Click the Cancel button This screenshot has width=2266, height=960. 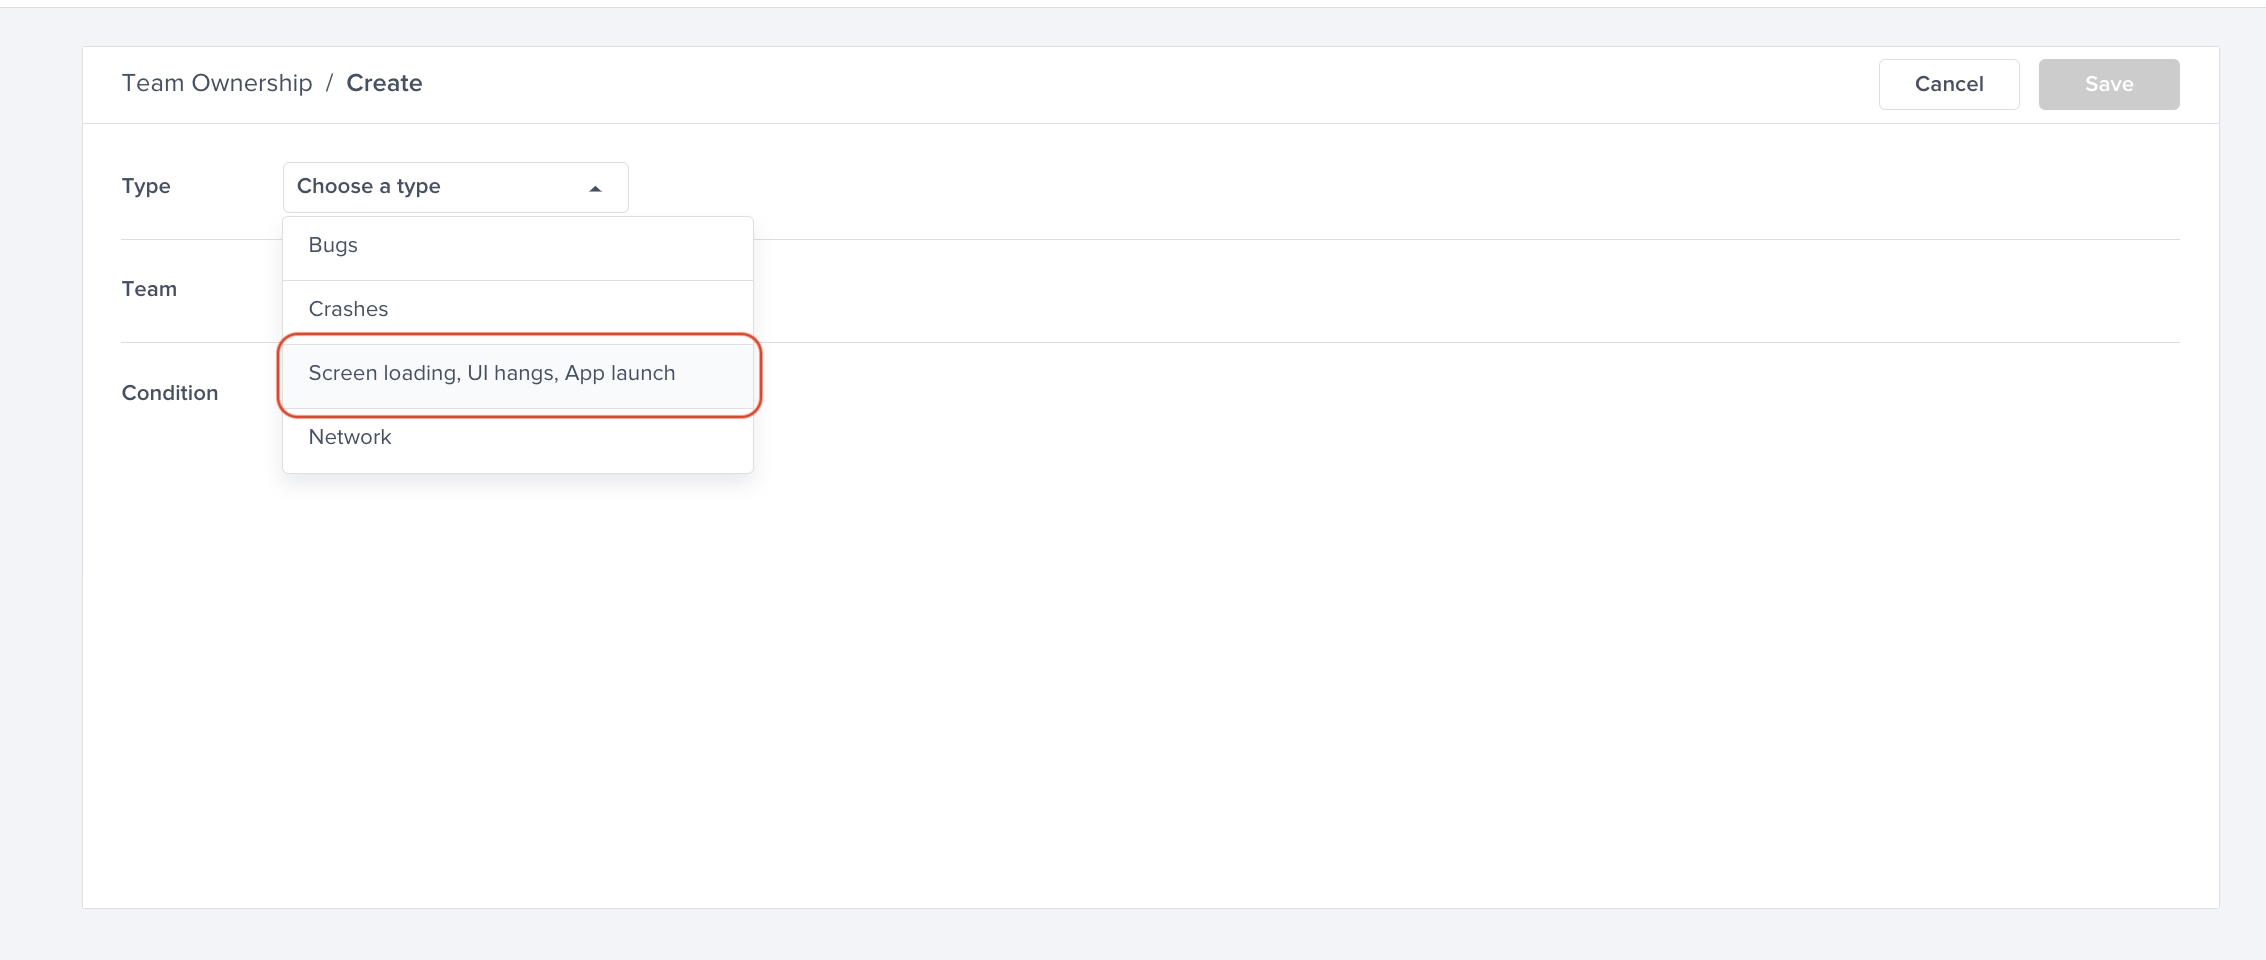[1948, 84]
